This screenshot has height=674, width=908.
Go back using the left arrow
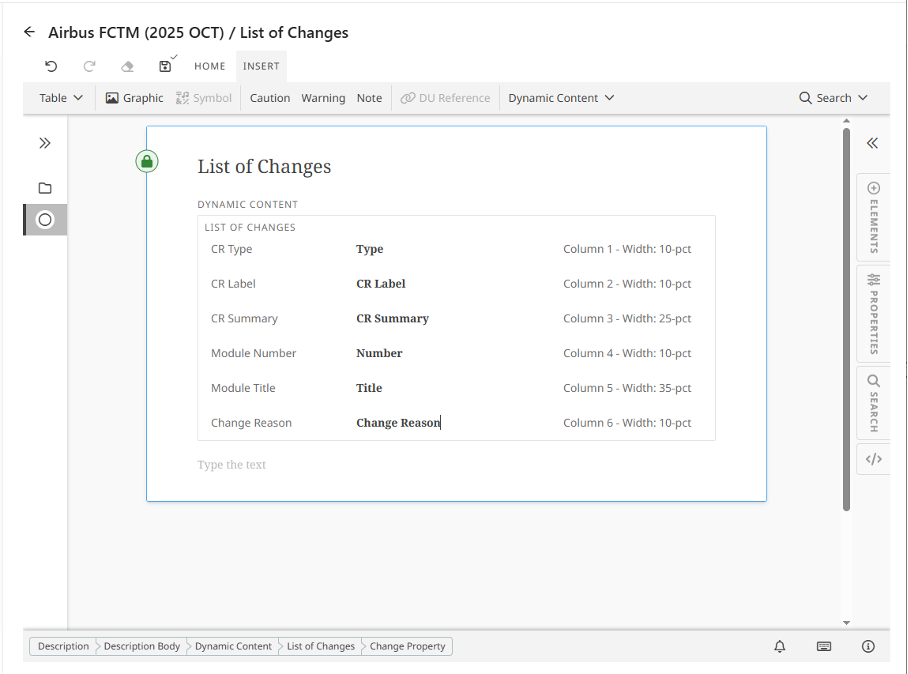[x=30, y=32]
